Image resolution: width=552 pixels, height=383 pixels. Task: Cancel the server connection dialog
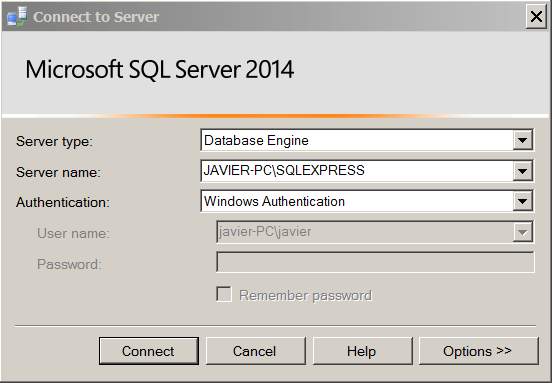pyautogui.click(x=256, y=351)
